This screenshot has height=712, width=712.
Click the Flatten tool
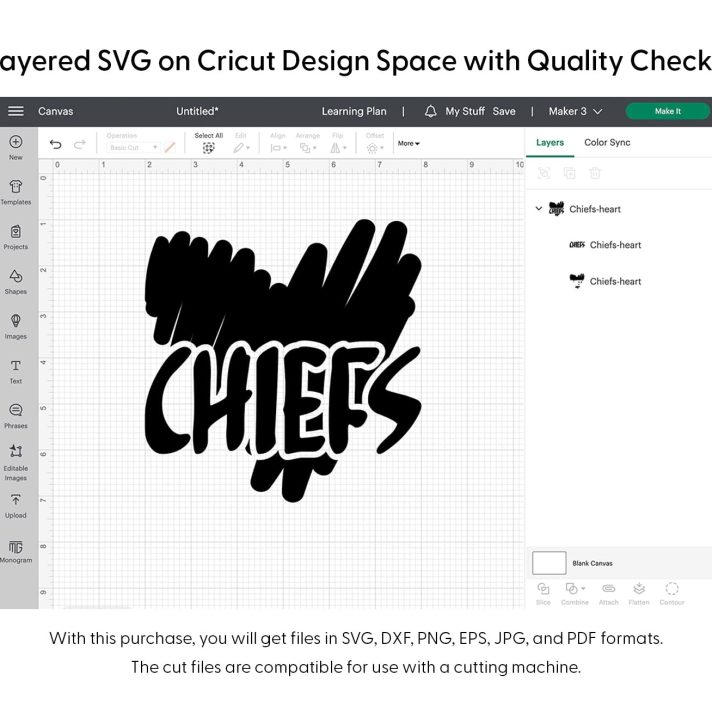(639, 594)
